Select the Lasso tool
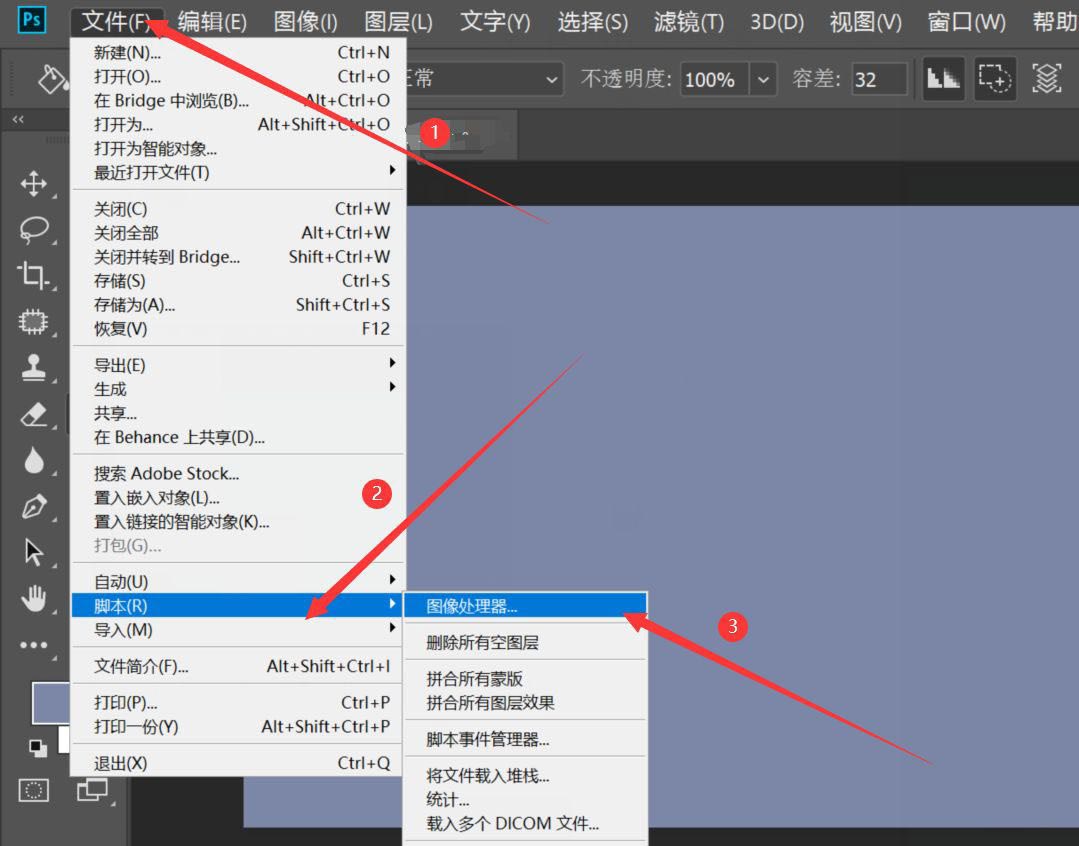1079x846 pixels. pyautogui.click(x=34, y=230)
